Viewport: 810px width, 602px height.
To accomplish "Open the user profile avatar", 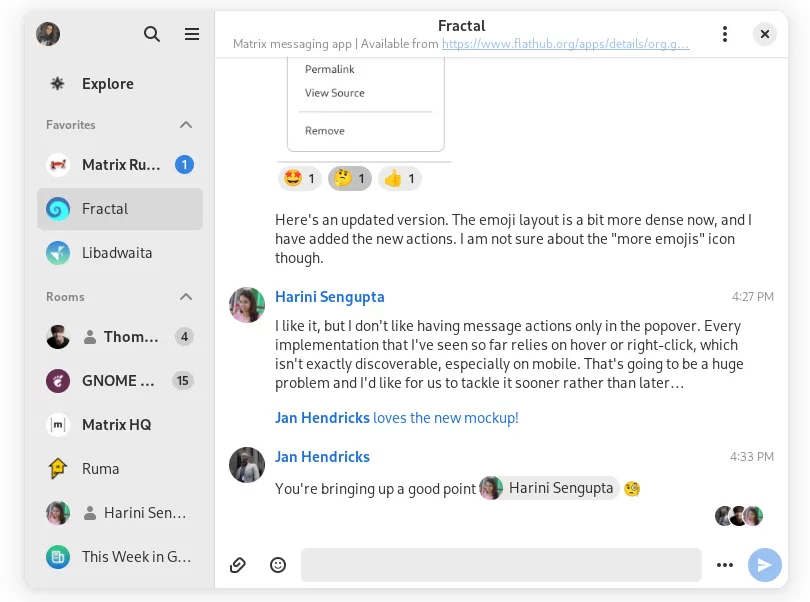I will point(48,34).
